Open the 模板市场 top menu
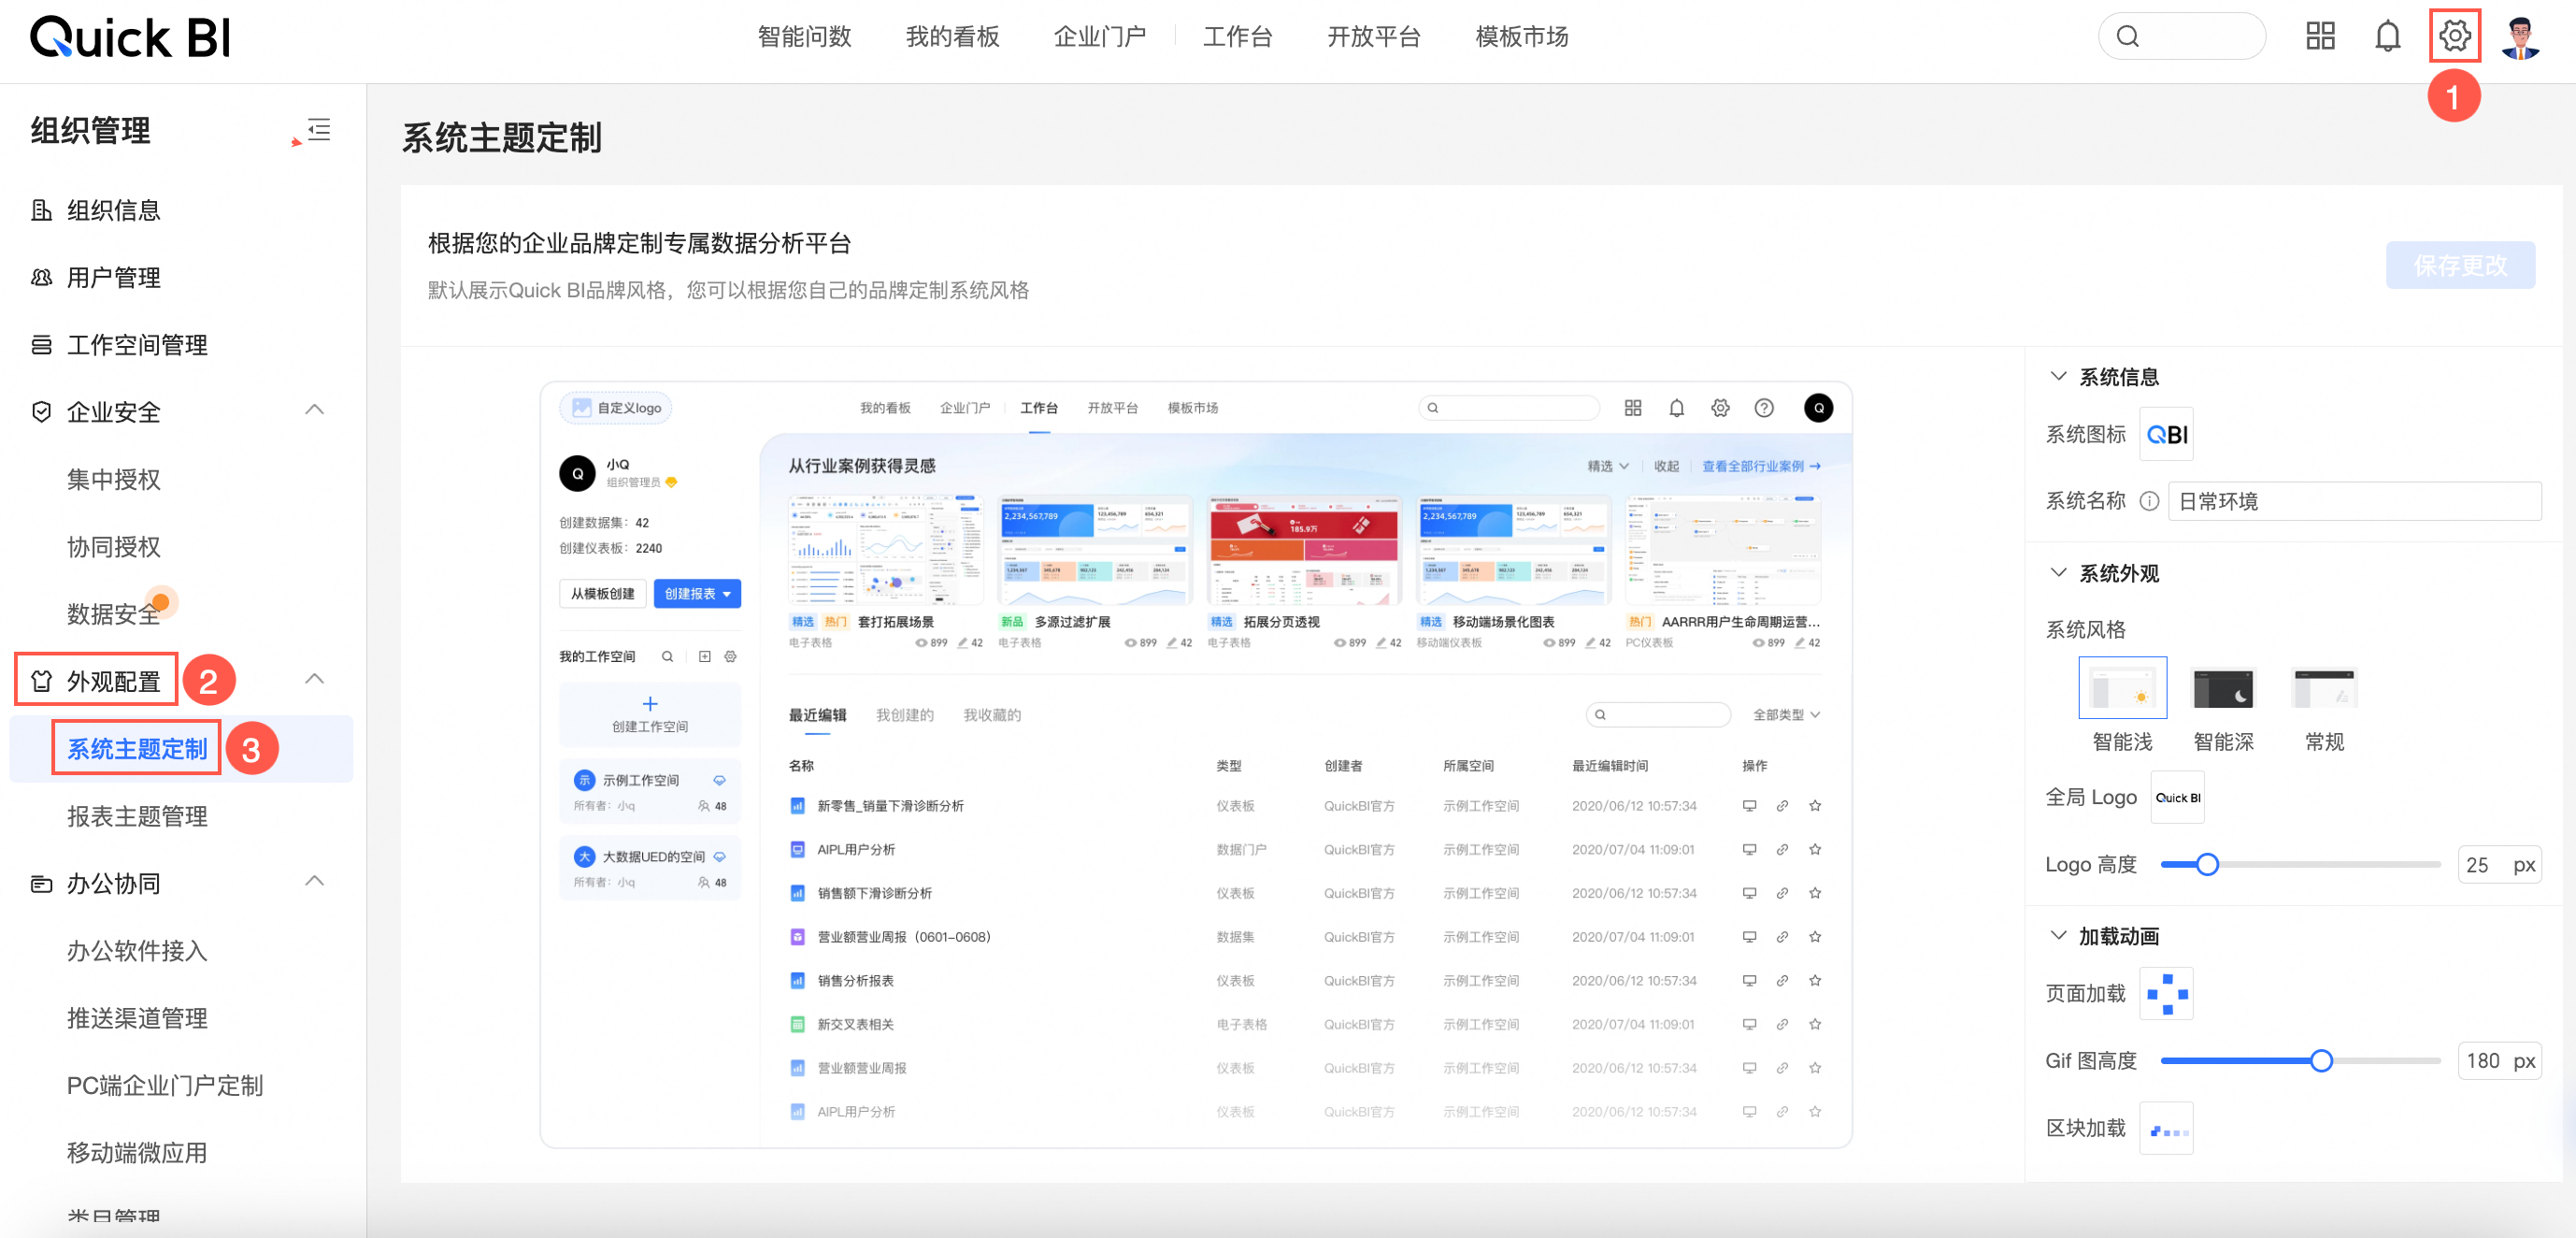Viewport: 2576px width, 1238px height. [1521, 37]
